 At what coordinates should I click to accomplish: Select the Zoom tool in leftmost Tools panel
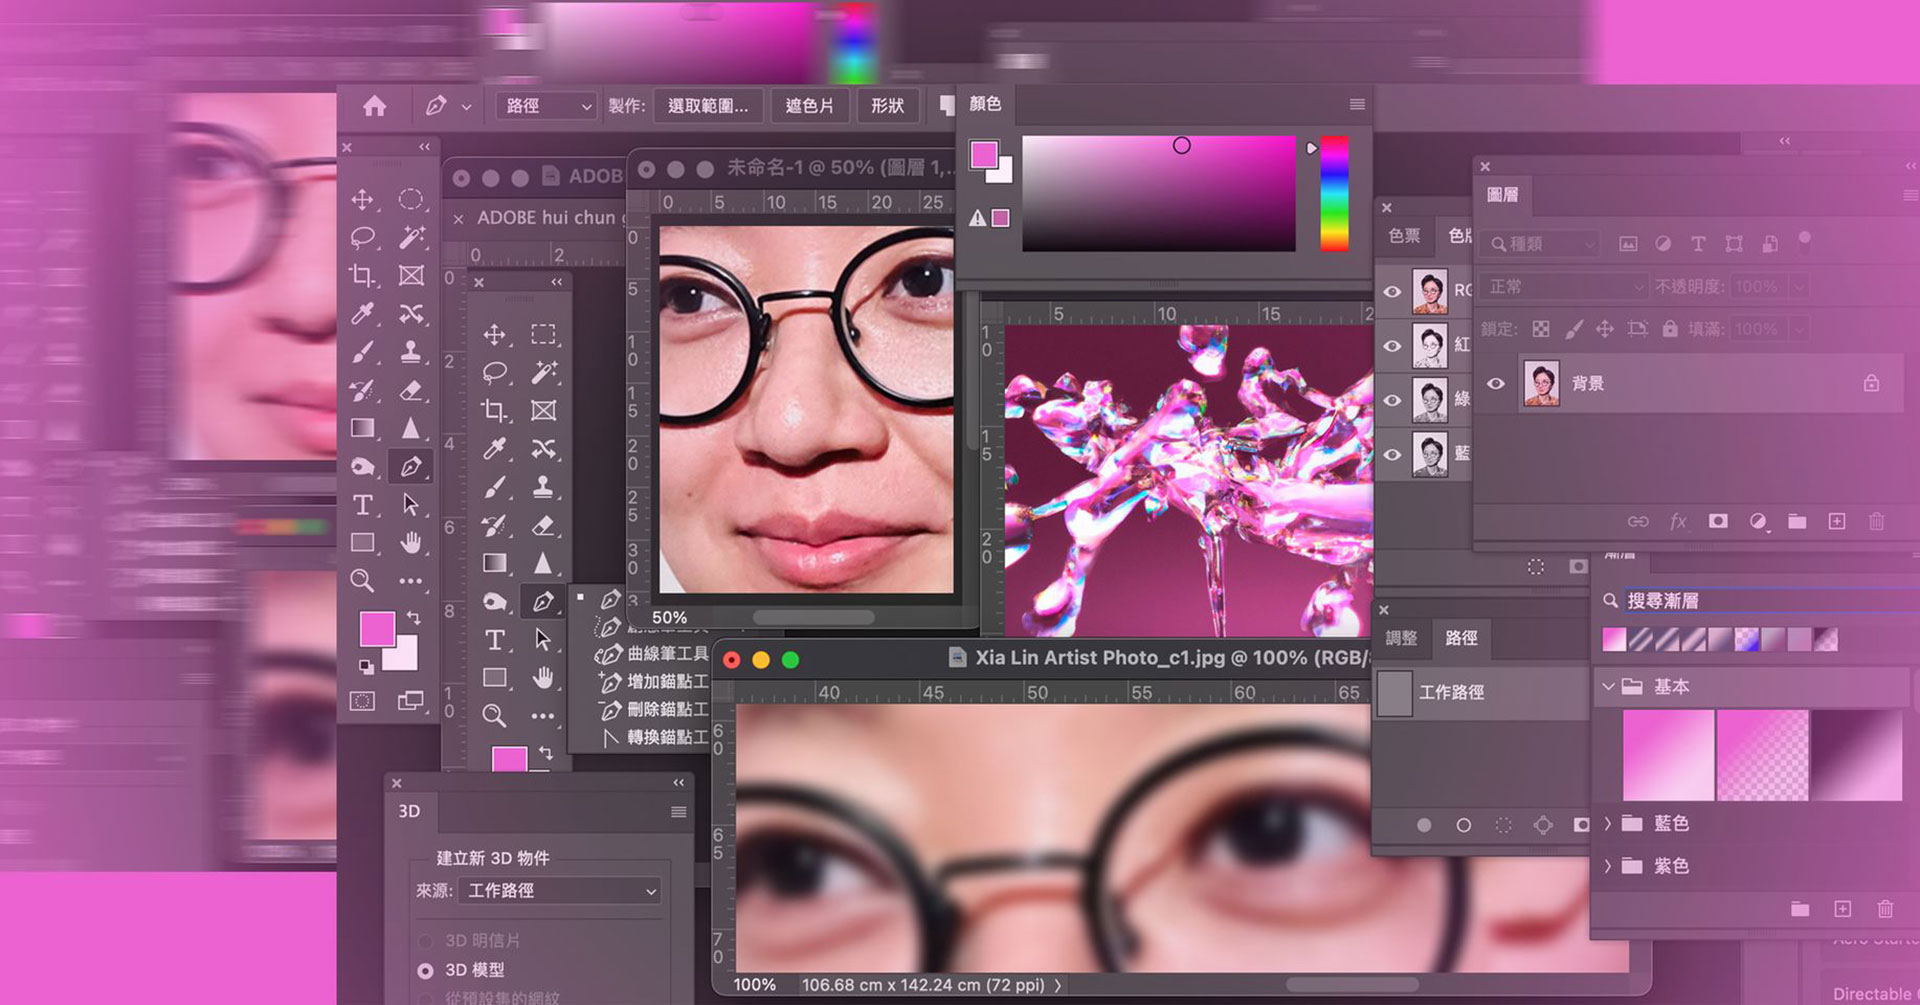coord(362,581)
